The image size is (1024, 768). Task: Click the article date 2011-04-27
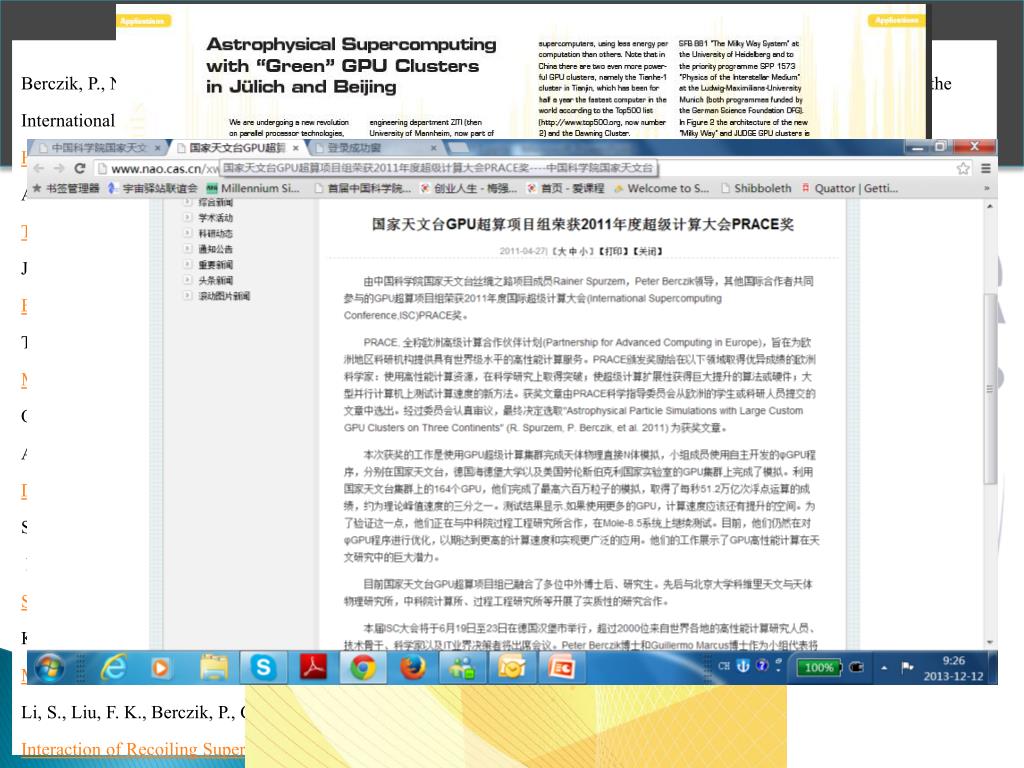[x=523, y=251]
